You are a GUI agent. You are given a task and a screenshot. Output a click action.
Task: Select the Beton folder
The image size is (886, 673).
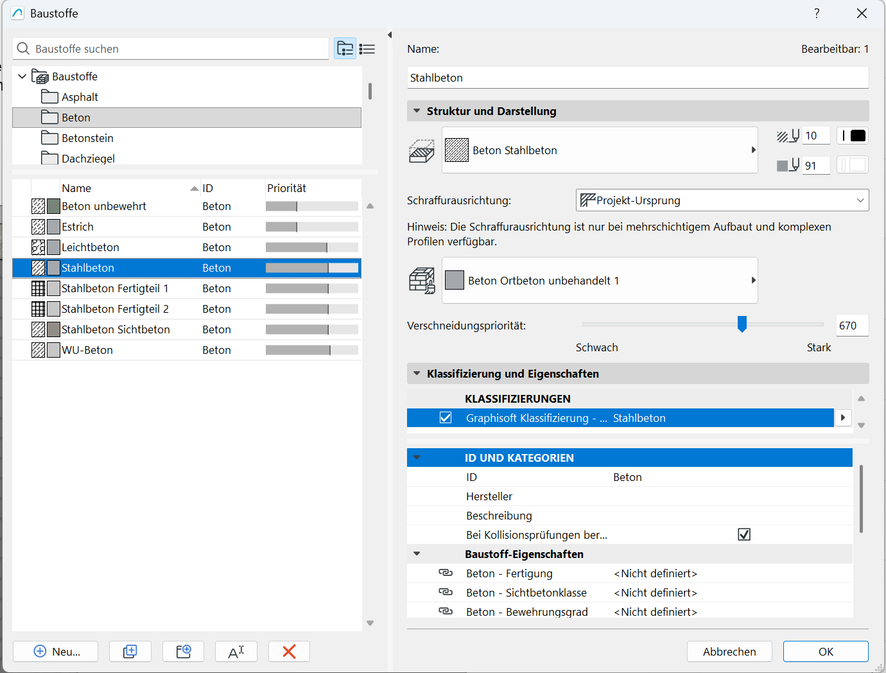pyautogui.click(x=186, y=118)
